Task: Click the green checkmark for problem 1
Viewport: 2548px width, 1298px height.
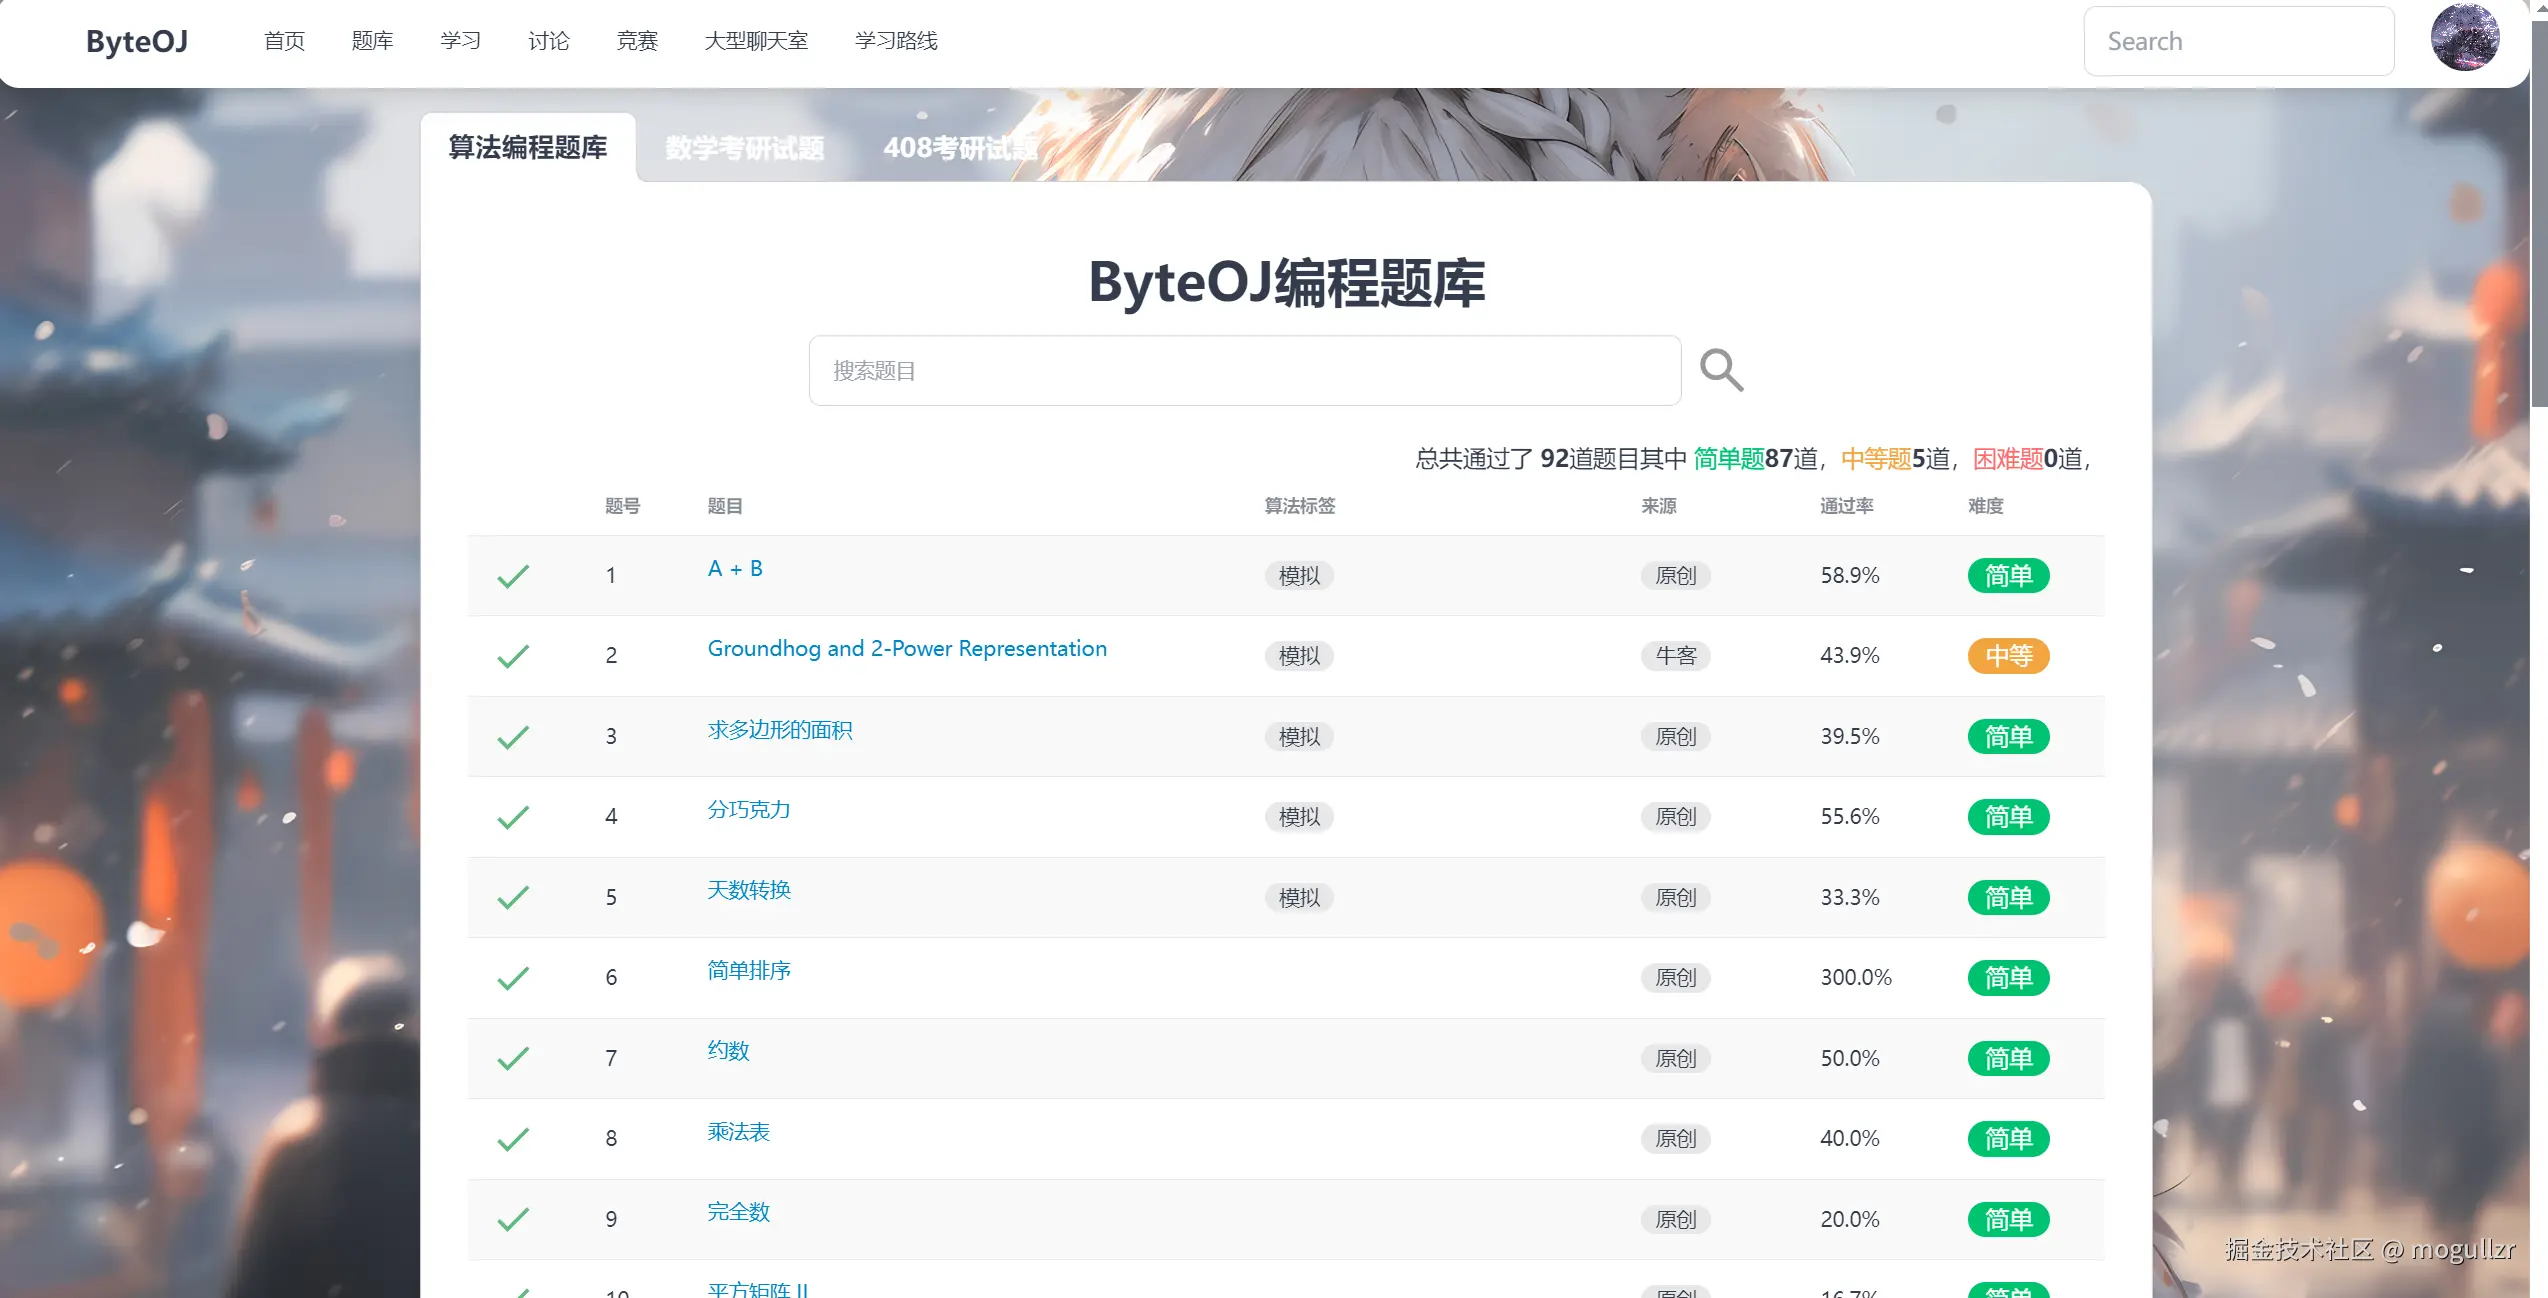Action: (513, 576)
